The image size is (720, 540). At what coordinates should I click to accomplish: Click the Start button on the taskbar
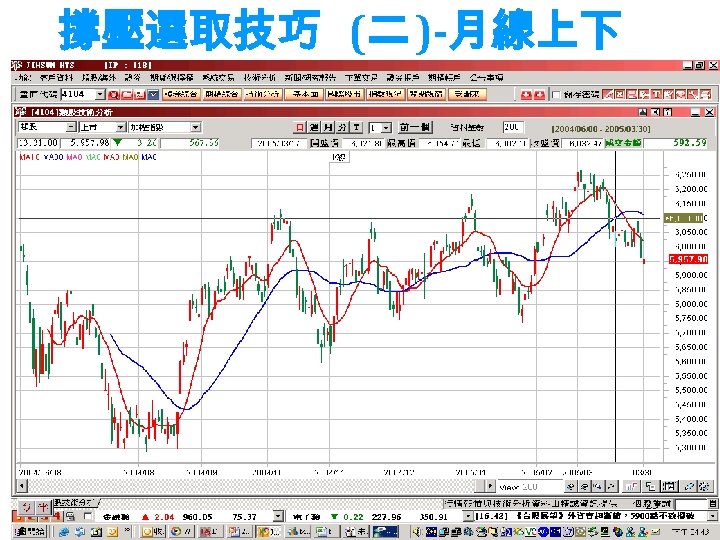[30, 532]
